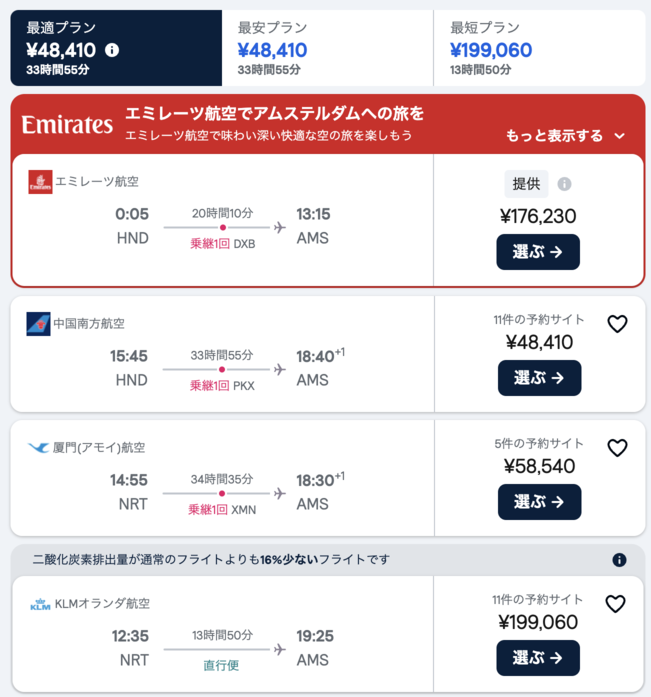Toggle heart on KLM flight
651x697 pixels.
point(616,604)
